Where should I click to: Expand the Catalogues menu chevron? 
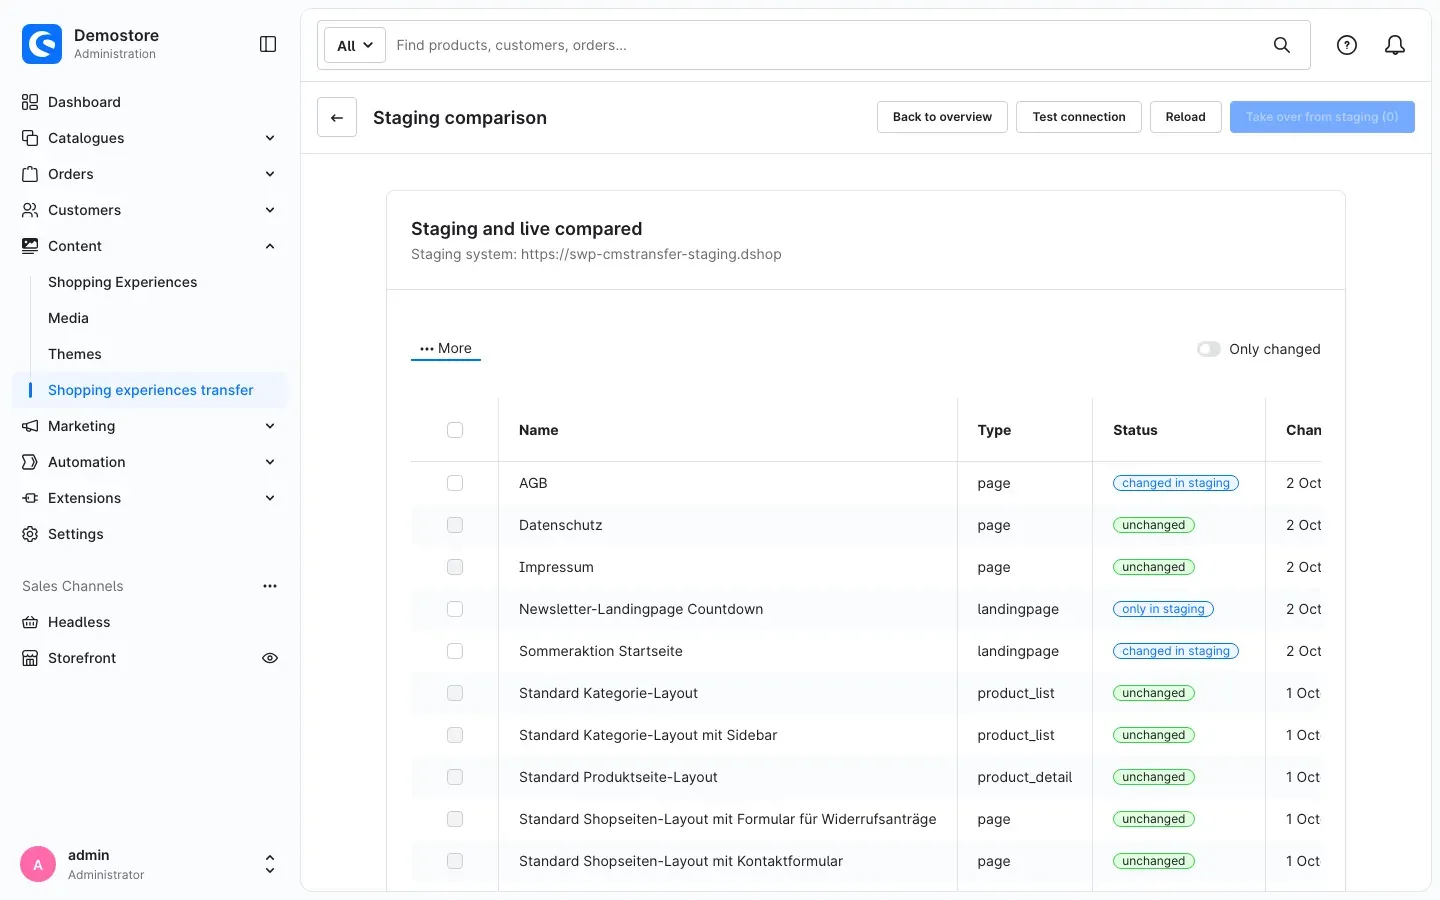(270, 138)
